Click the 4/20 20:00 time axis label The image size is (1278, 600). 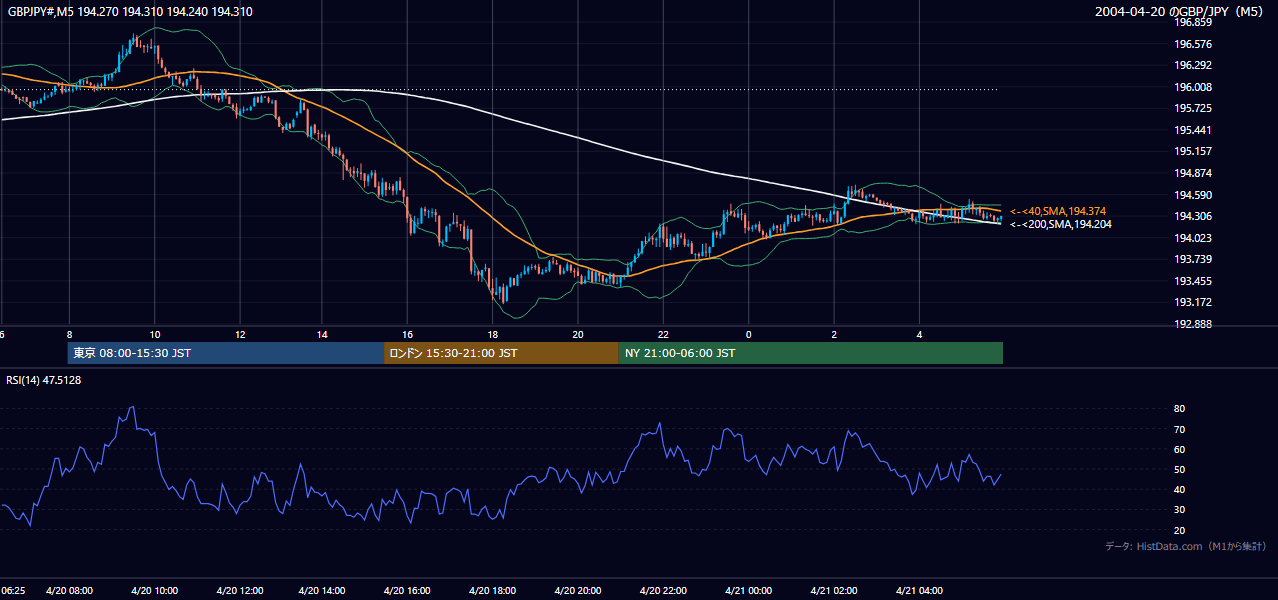(x=578, y=591)
